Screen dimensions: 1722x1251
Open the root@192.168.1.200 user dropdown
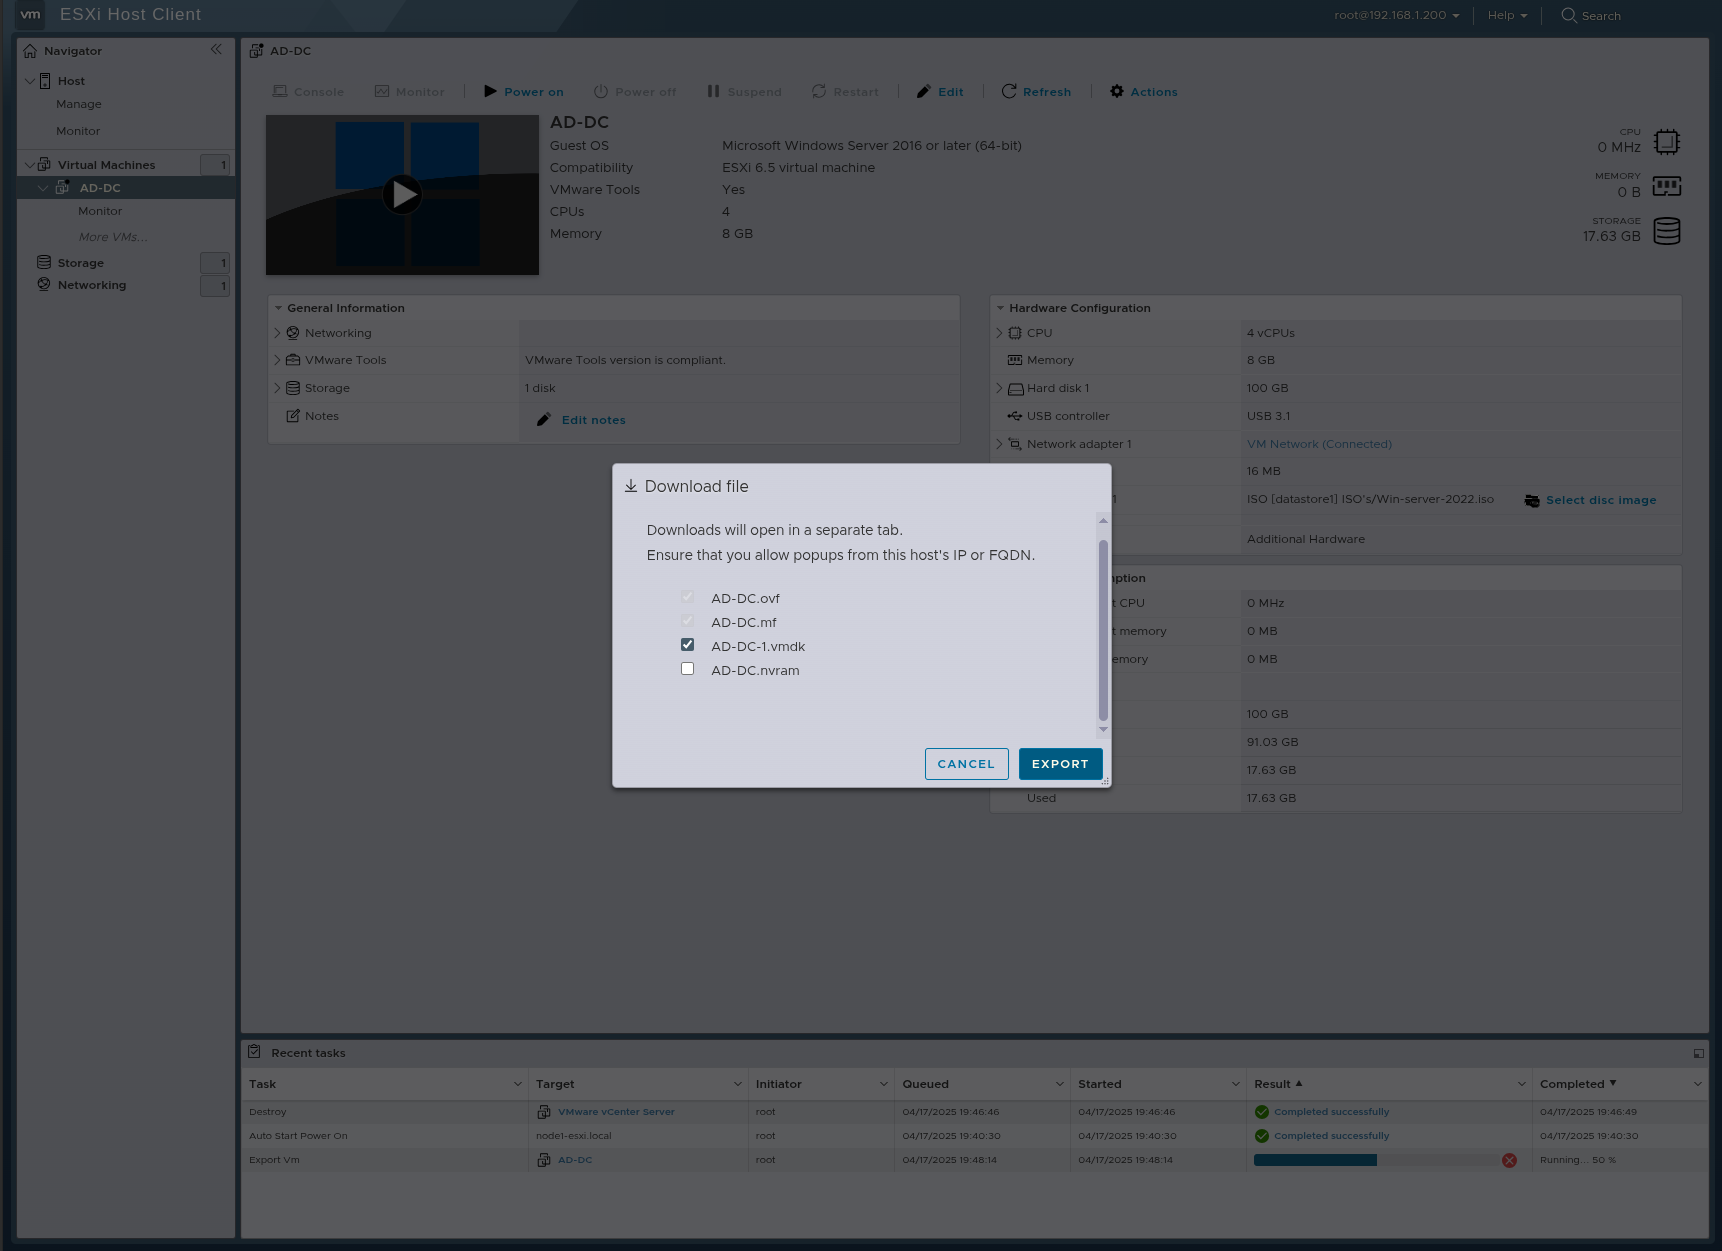(1396, 15)
